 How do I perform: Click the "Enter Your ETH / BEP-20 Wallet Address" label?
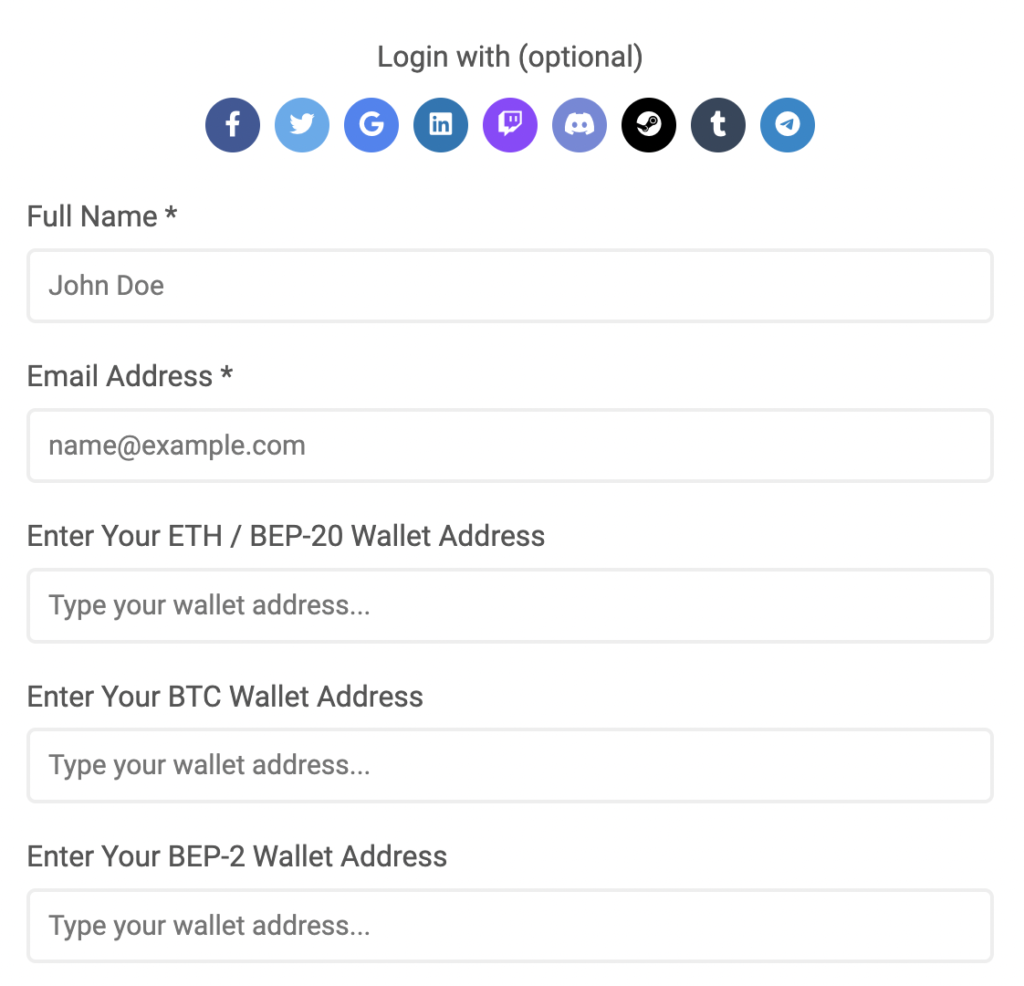286,536
